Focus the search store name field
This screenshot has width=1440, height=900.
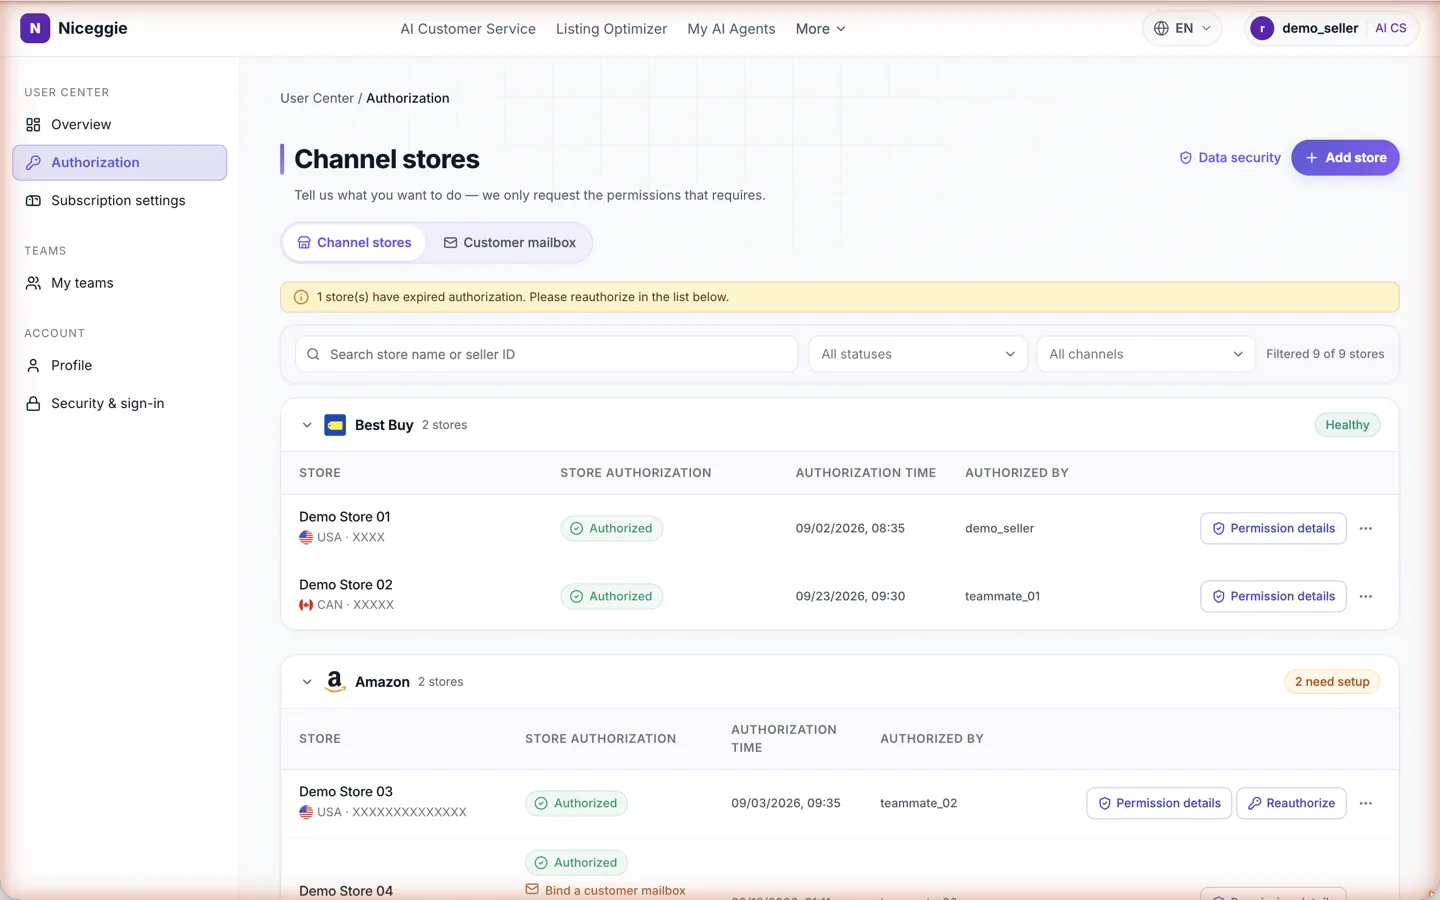546,354
